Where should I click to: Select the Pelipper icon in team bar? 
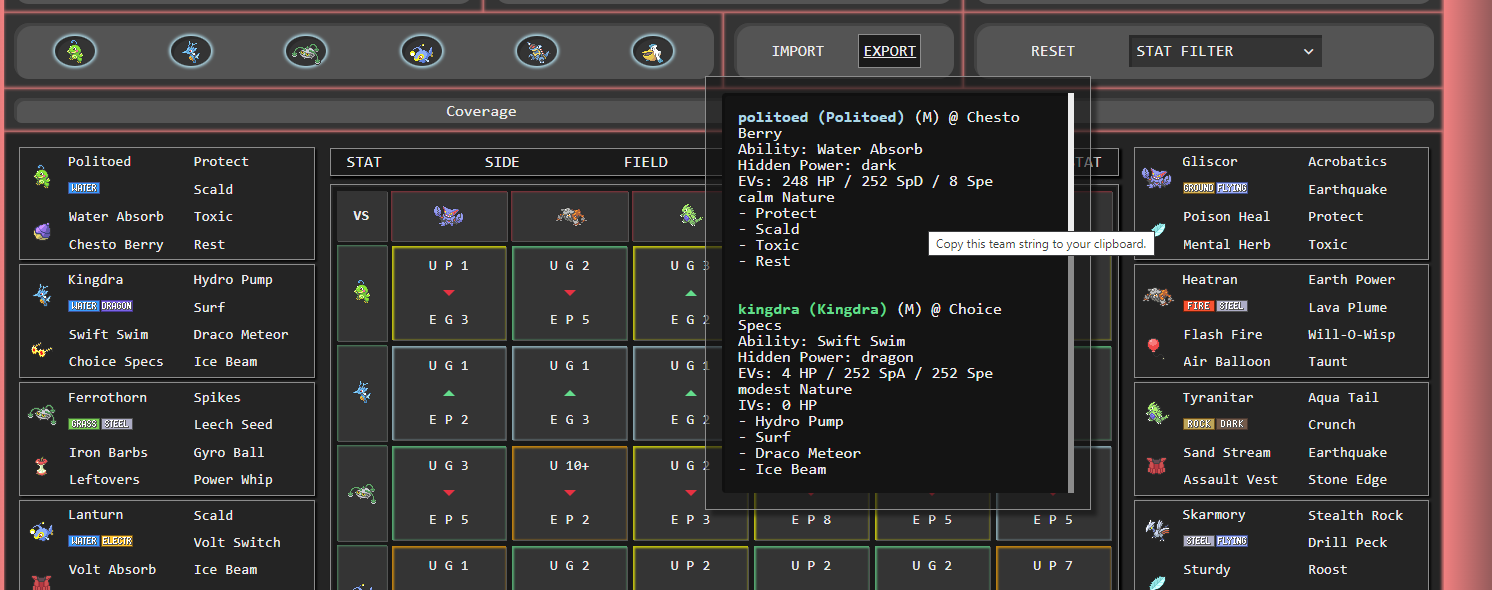[x=653, y=51]
